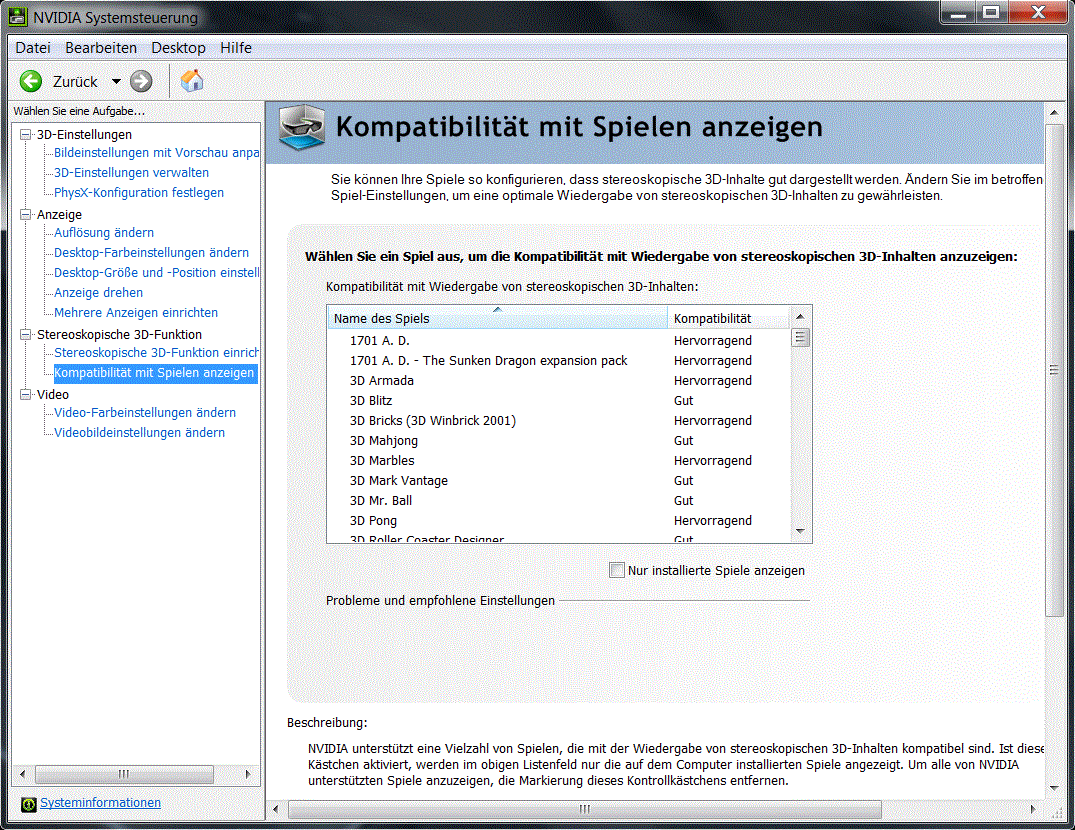Select the 3D Mr. Ball row

tap(559, 500)
